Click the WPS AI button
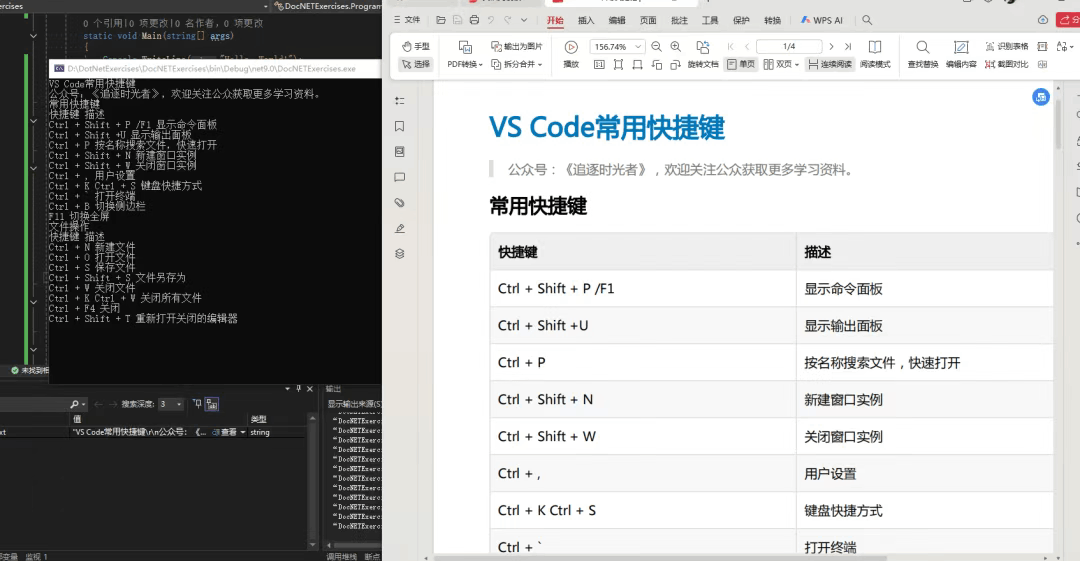 point(822,20)
